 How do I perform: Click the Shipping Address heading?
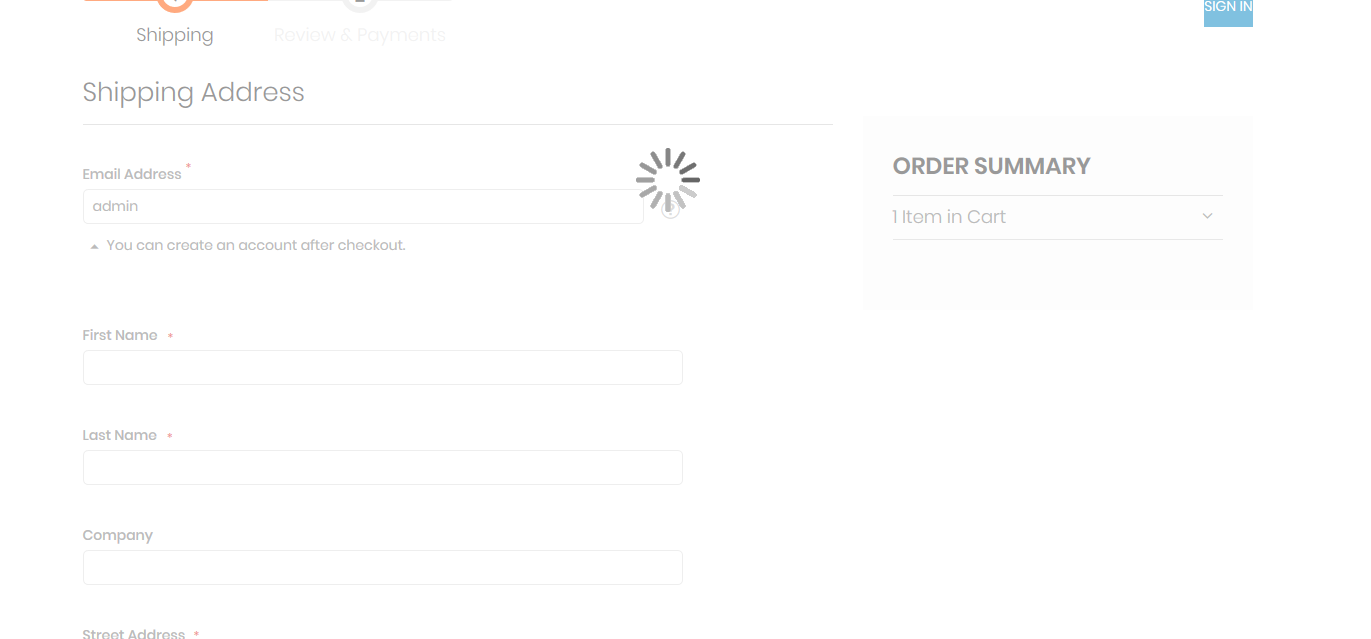tap(193, 92)
